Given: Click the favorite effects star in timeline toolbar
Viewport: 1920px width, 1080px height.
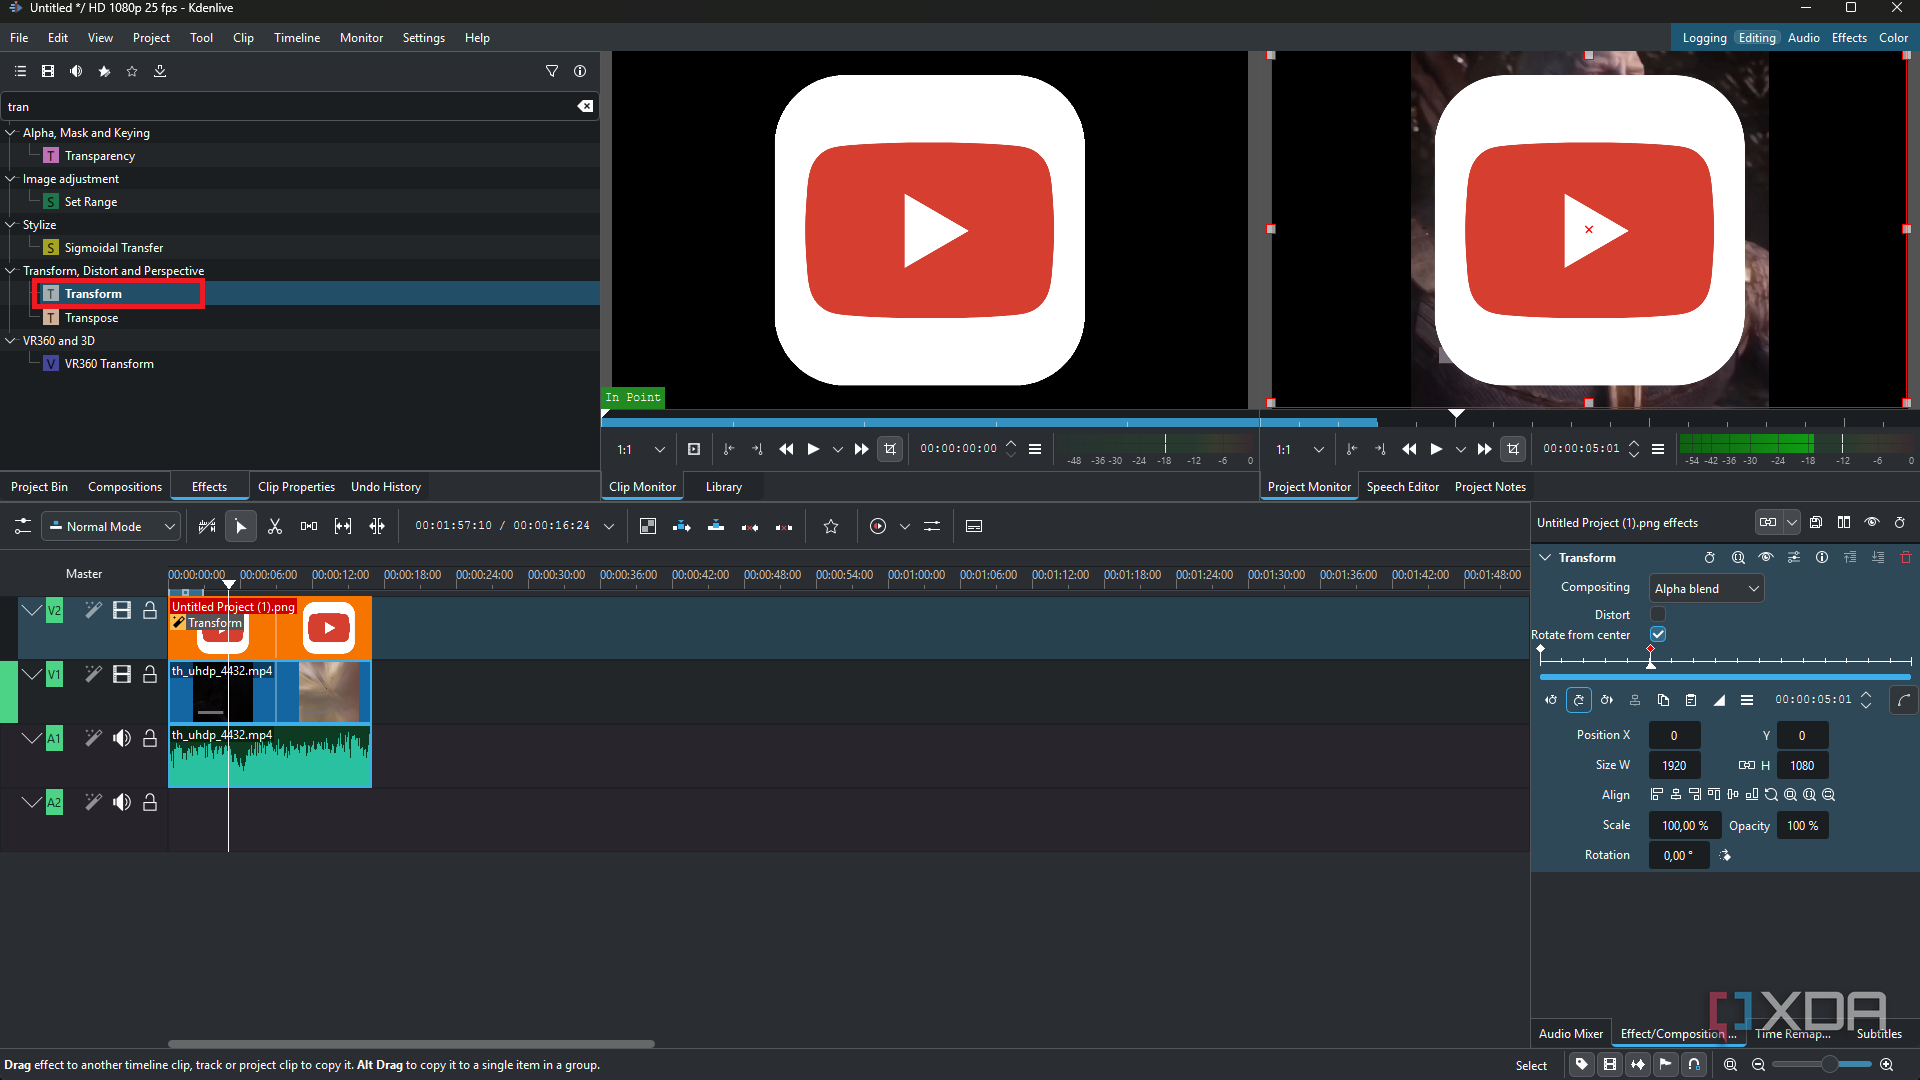Looking at the screenshot, I should click(831, 527).
